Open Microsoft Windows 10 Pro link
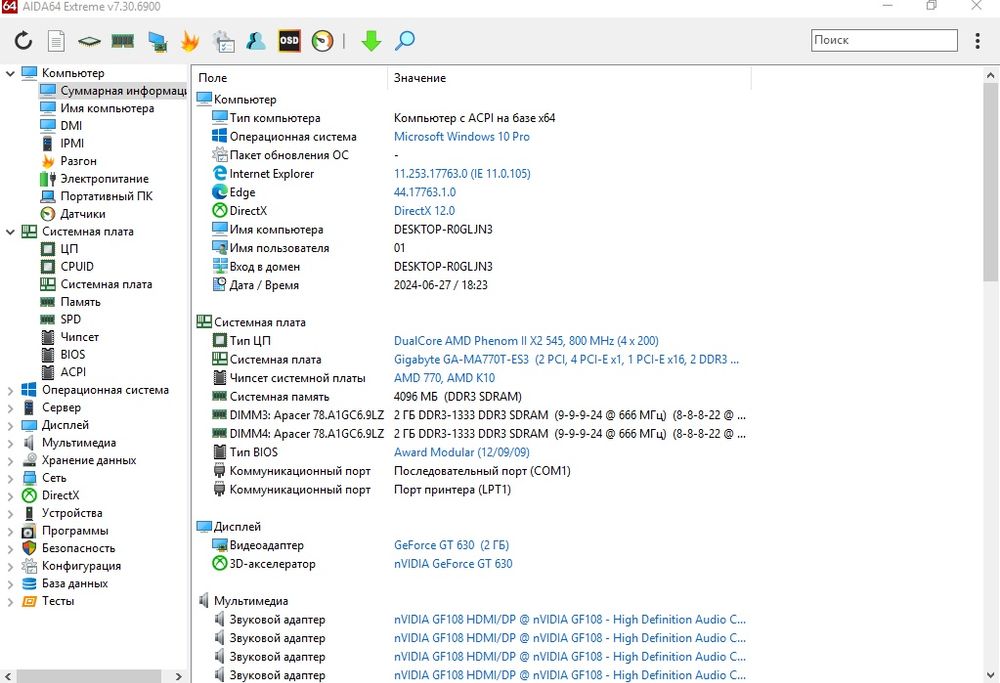The width and height of the screenshot is (1000, 683). coord(462,136)
